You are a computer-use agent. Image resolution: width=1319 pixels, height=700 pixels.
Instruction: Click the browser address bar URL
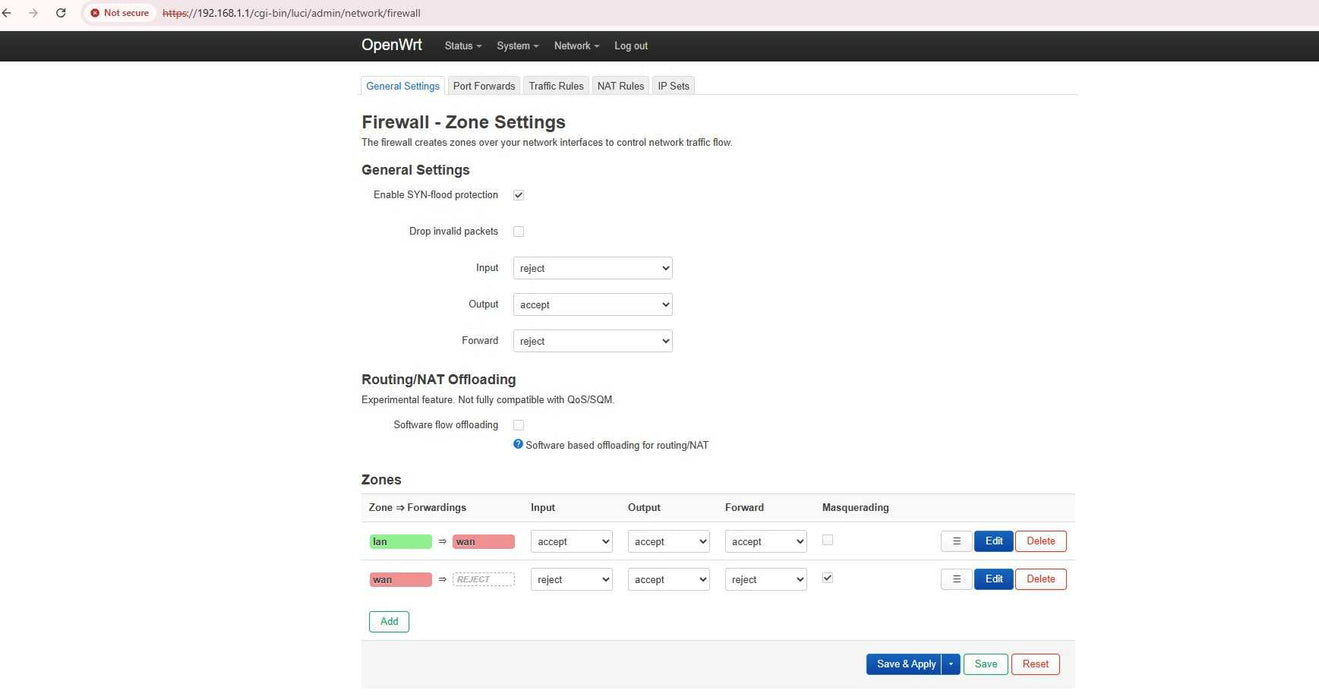(x=291, y=13)
